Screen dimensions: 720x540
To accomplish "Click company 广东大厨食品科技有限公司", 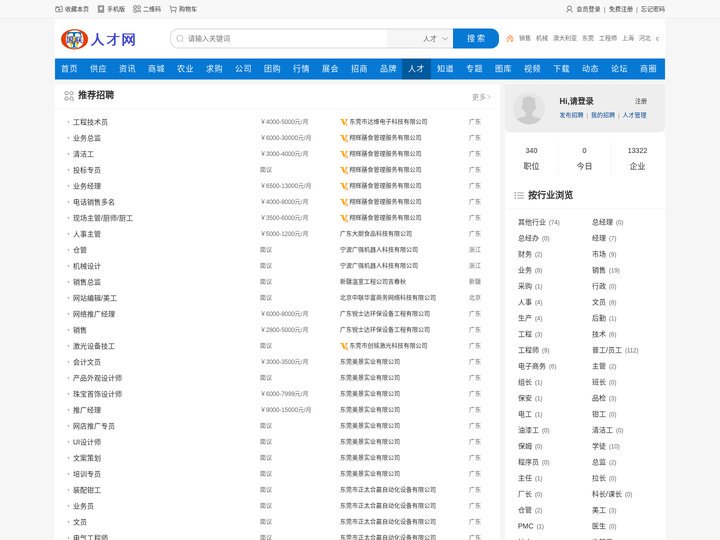I will coord(376,234).
